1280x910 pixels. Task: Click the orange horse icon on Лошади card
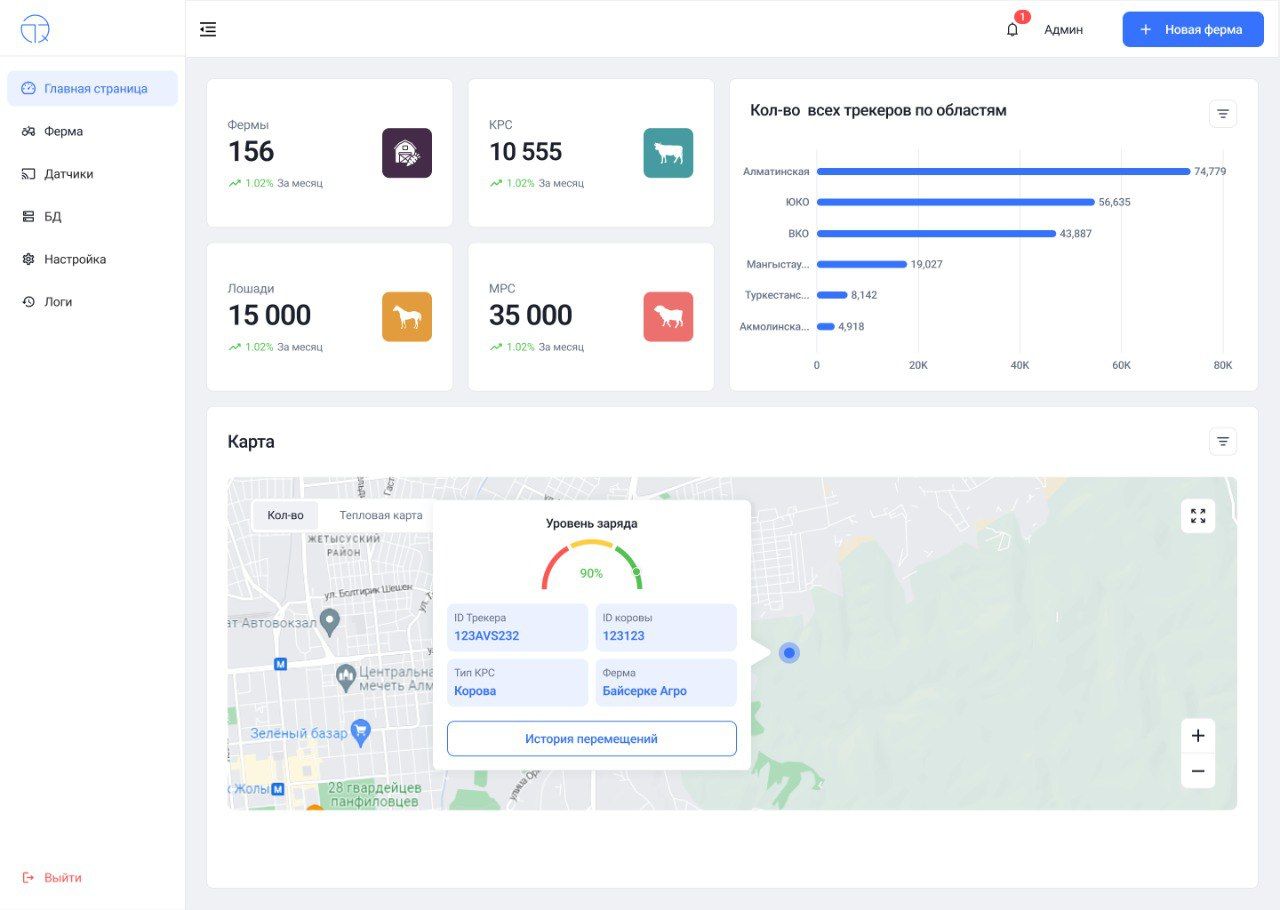[x=407, y=317]
